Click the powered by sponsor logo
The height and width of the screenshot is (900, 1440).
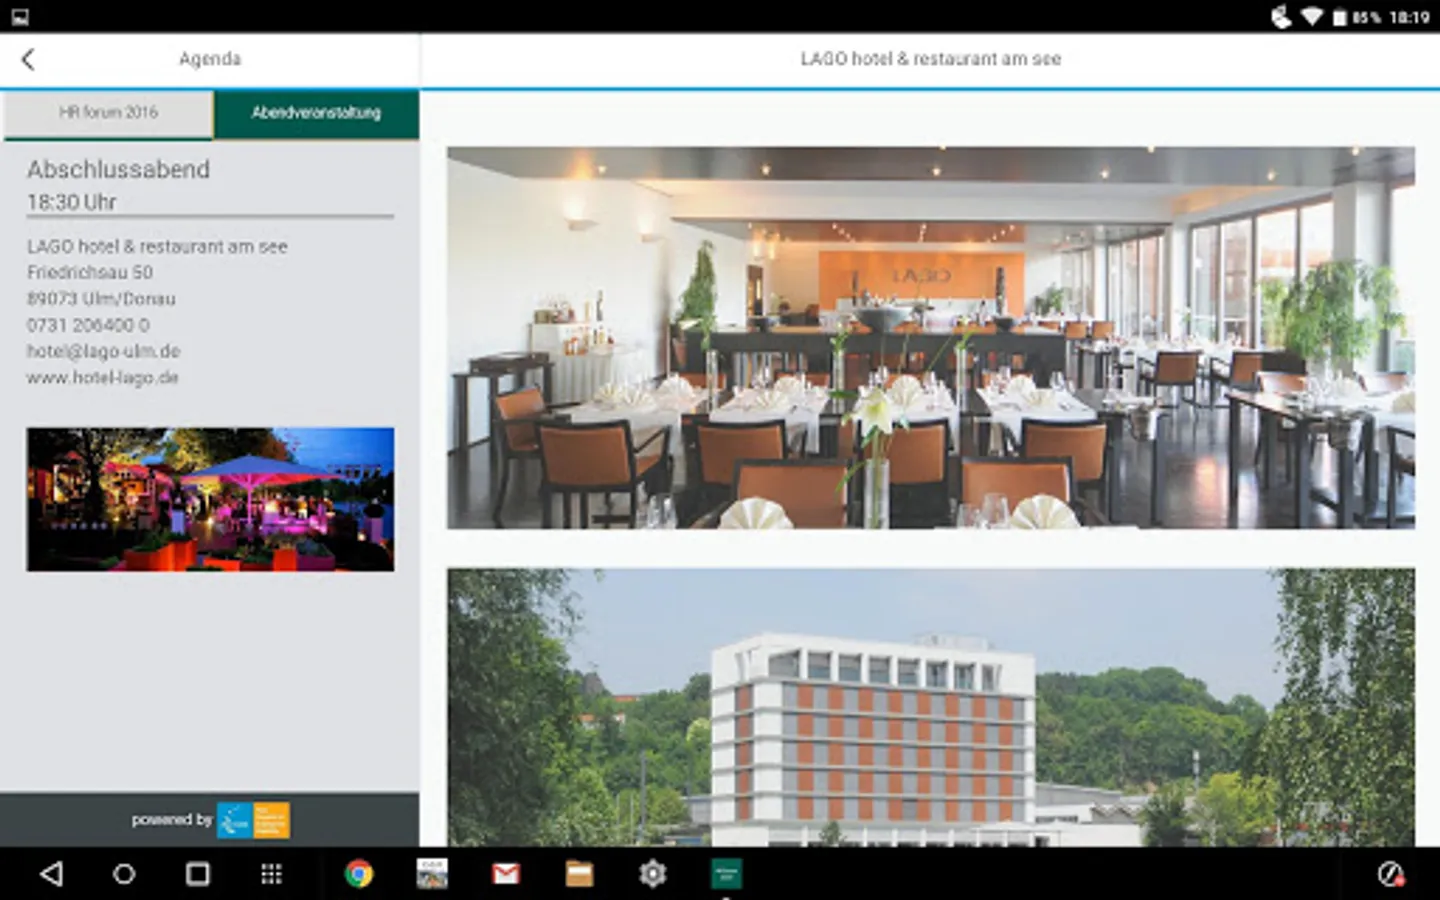(253, 820)
